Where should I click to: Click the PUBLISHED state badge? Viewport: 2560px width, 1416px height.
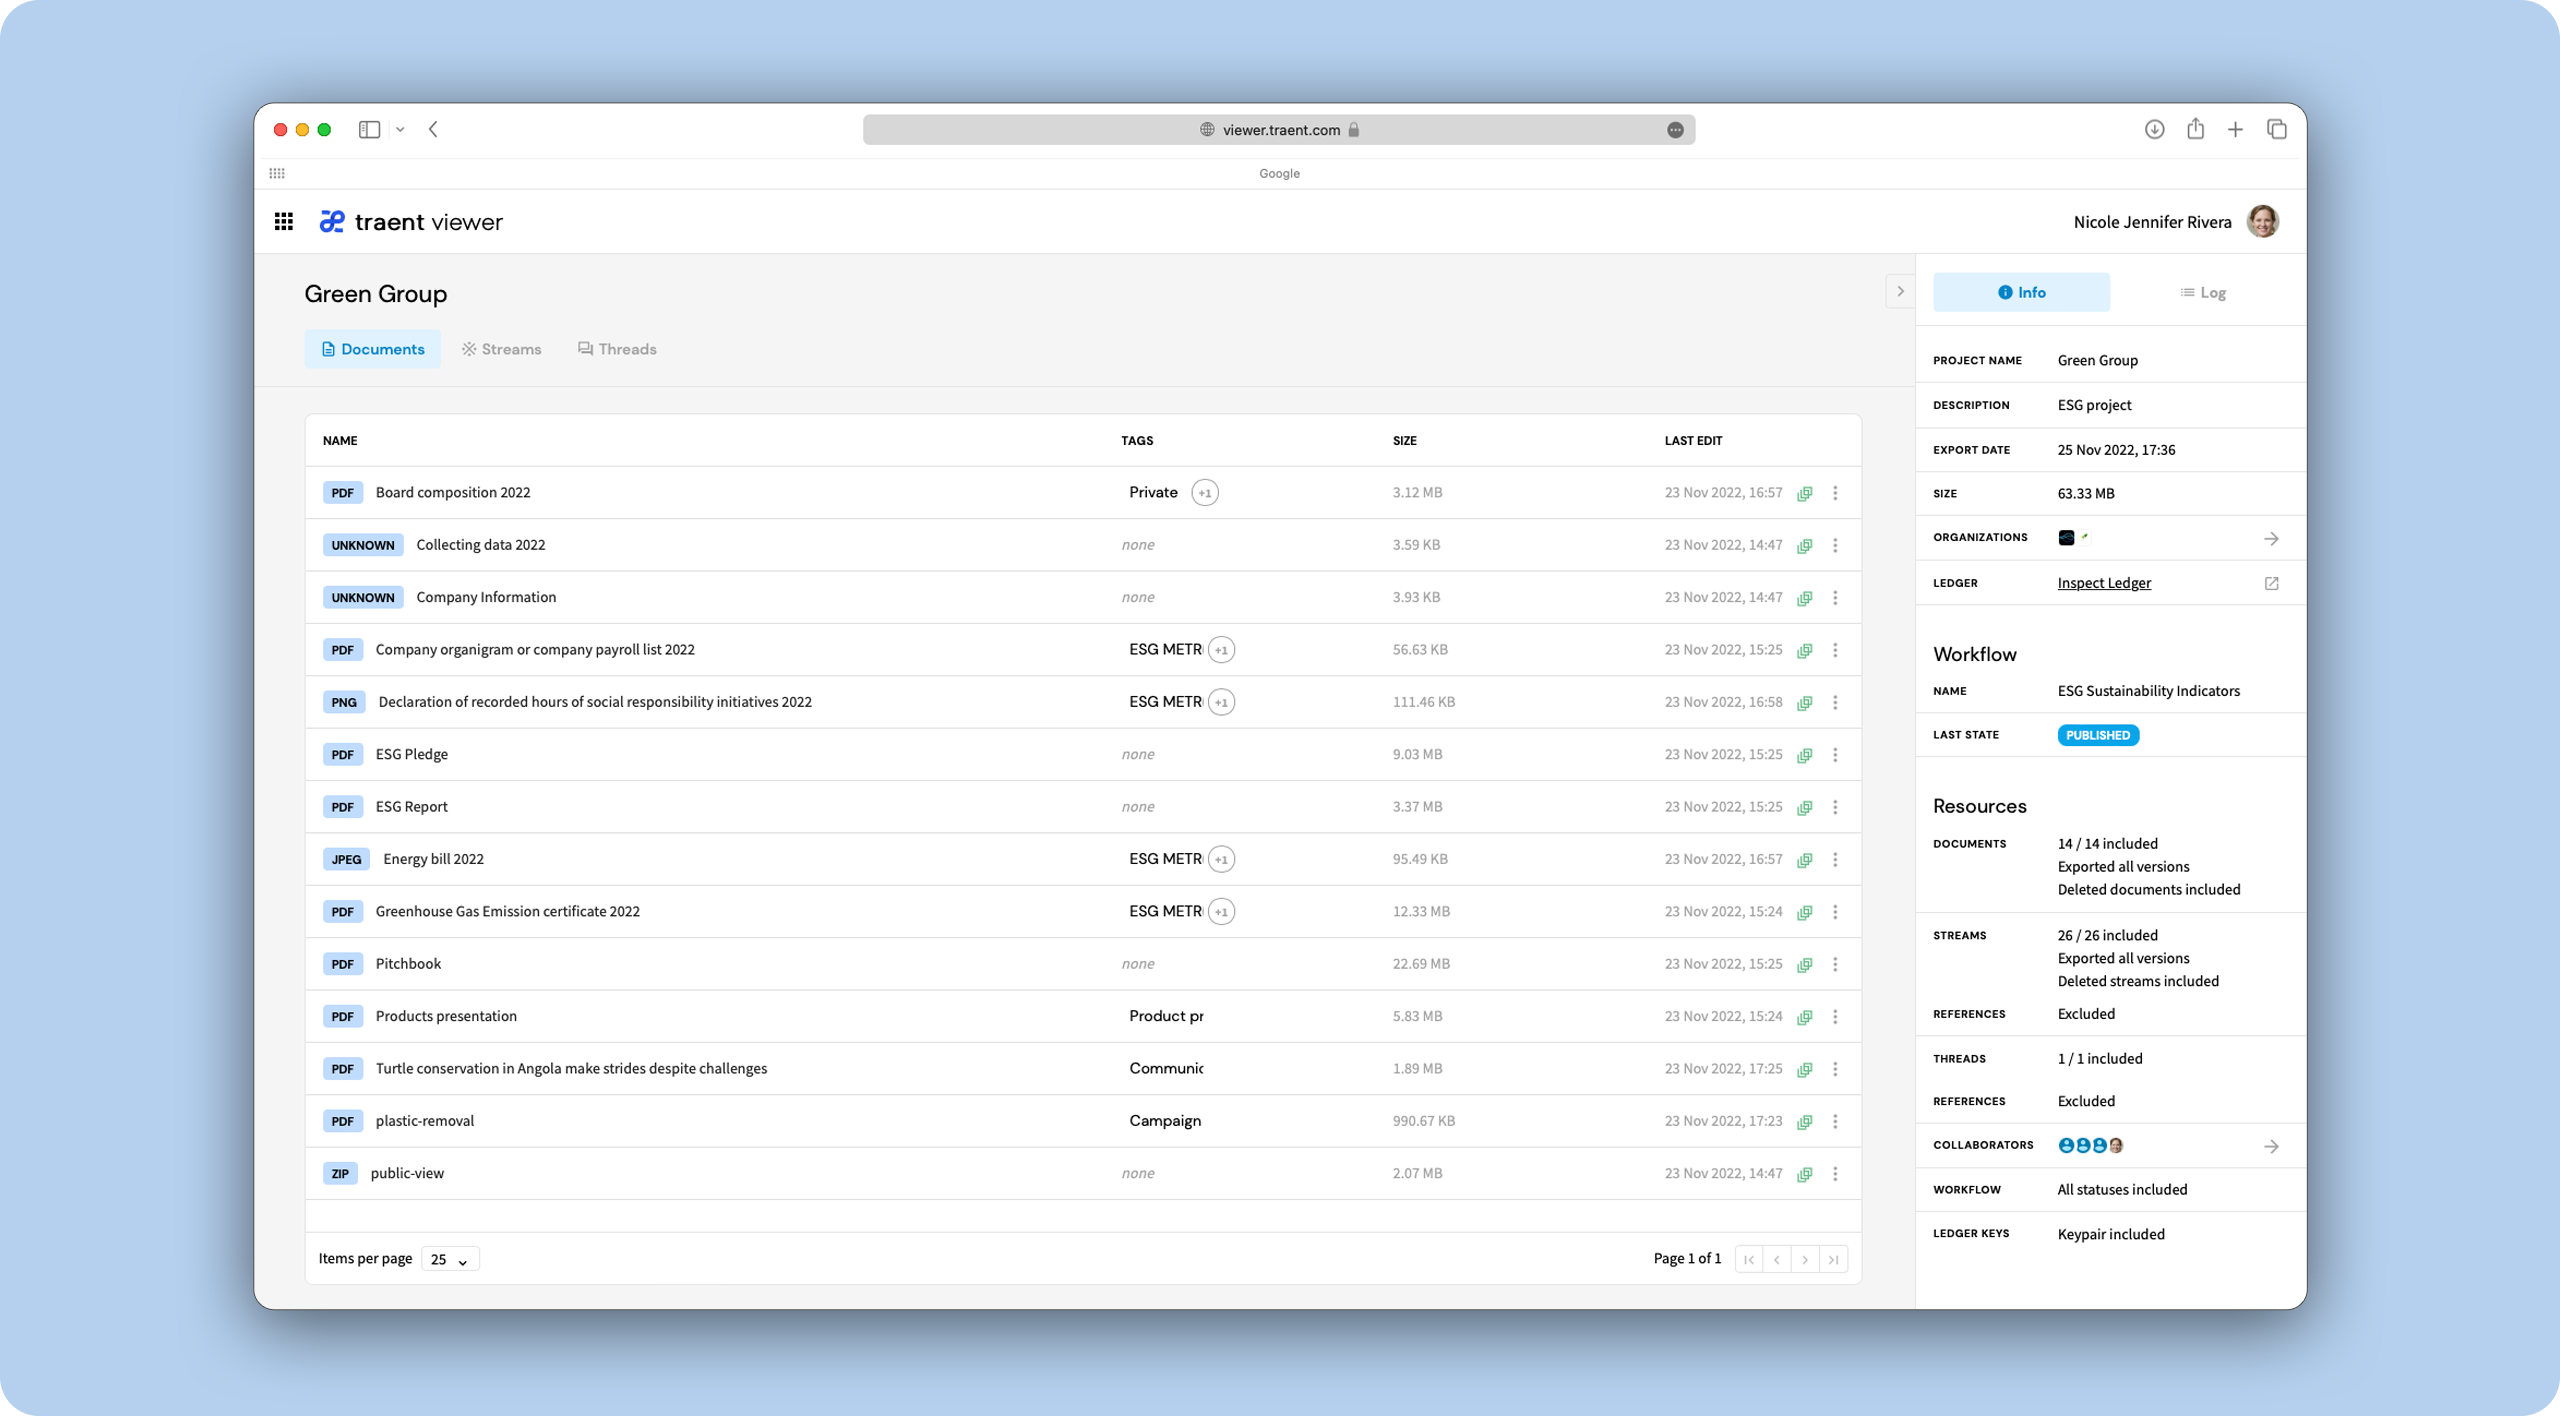pos(2098,735)
